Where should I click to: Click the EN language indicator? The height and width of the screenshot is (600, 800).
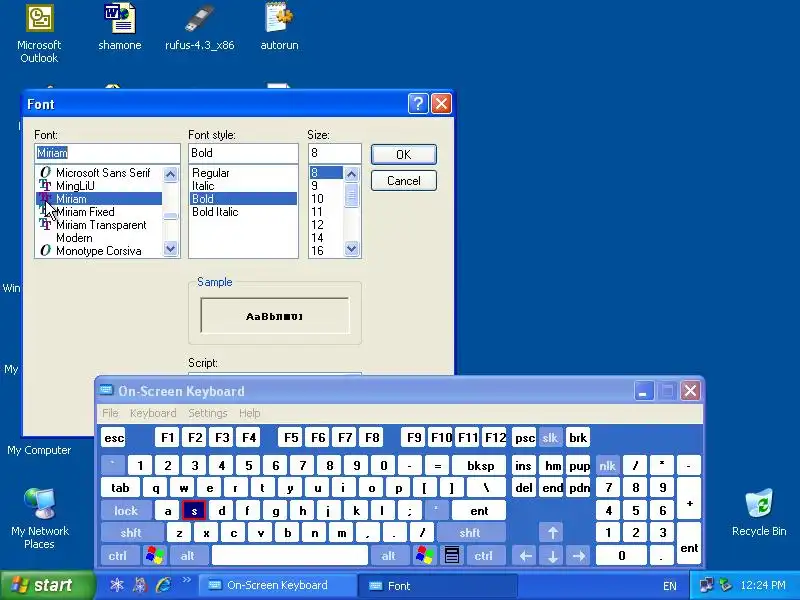(670, 586)
